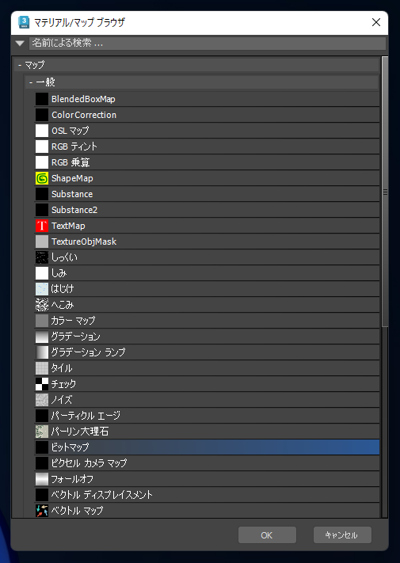Click the しみ white icon
The image size is (400, 563).
pyautogui.click(x=42, y=273)
